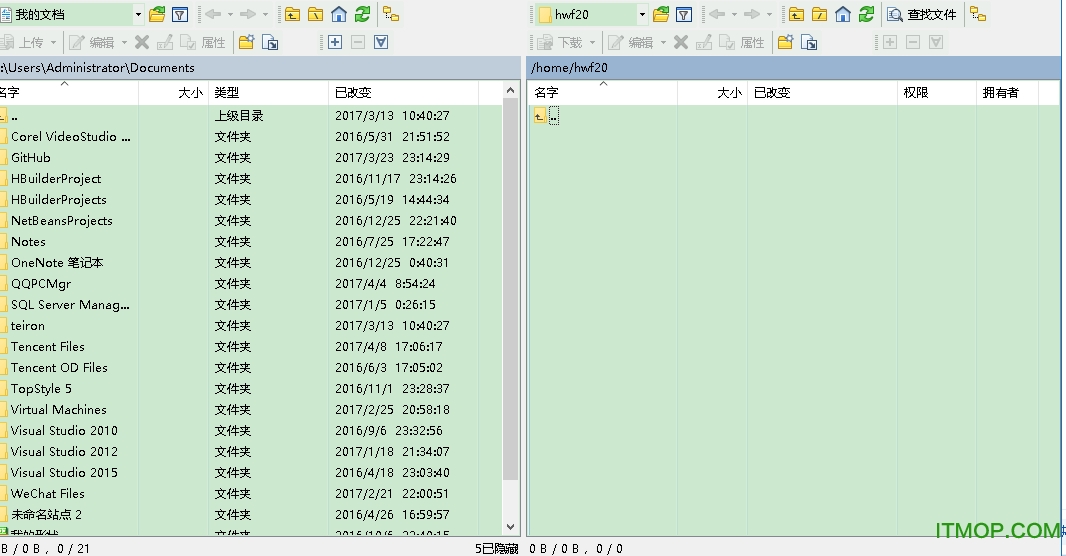This screenshot has height=556, width=1066.
Task: Click the /home/hwf20 path bar
Action: click(x=793, y=67)
